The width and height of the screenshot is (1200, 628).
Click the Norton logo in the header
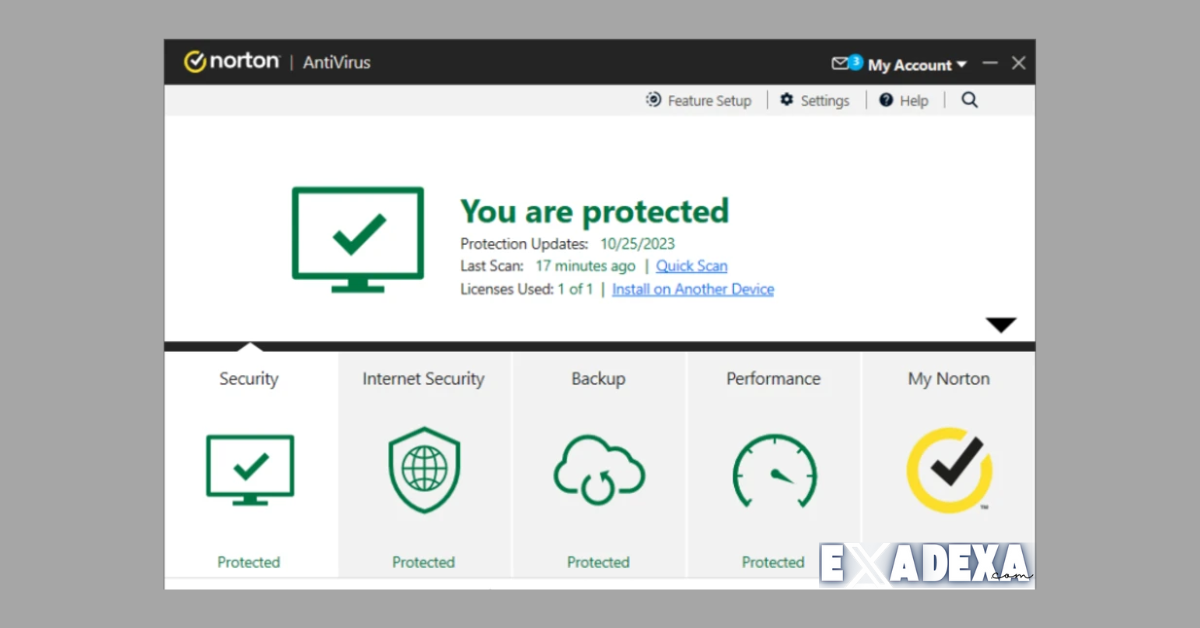coord(231,61)
